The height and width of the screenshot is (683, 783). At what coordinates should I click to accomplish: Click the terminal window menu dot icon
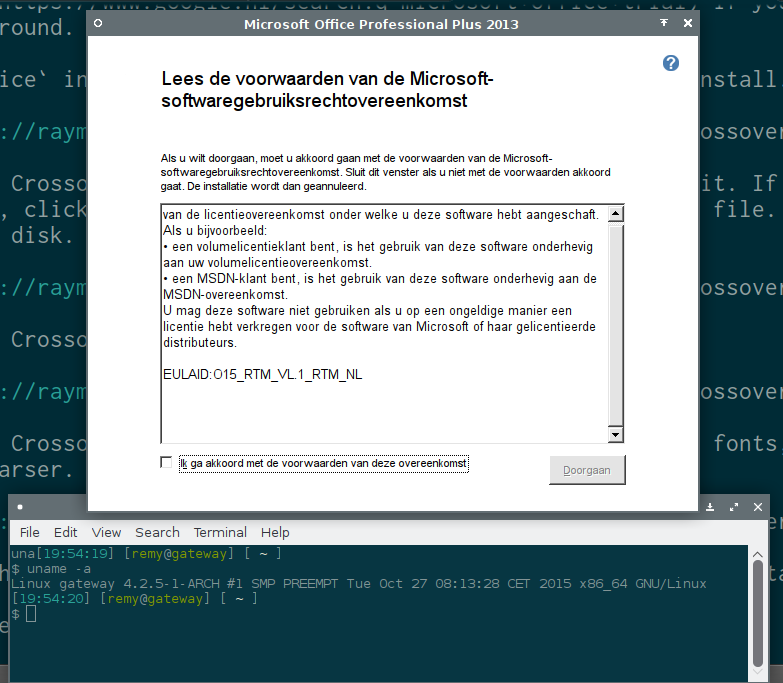point(20,507)
